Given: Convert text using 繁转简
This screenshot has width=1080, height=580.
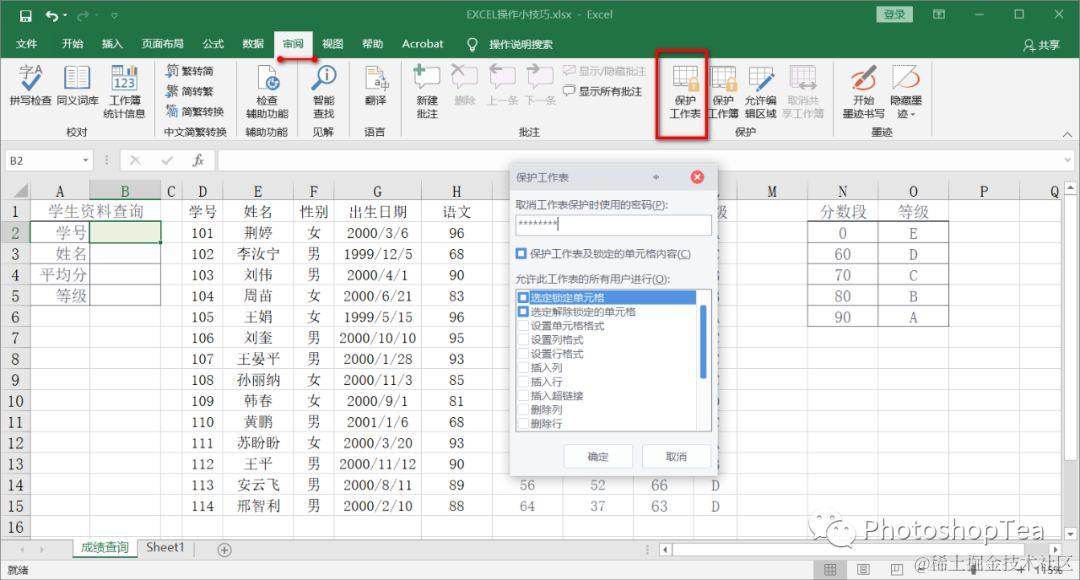Looking at the screenshot, I should click(190, 70).
